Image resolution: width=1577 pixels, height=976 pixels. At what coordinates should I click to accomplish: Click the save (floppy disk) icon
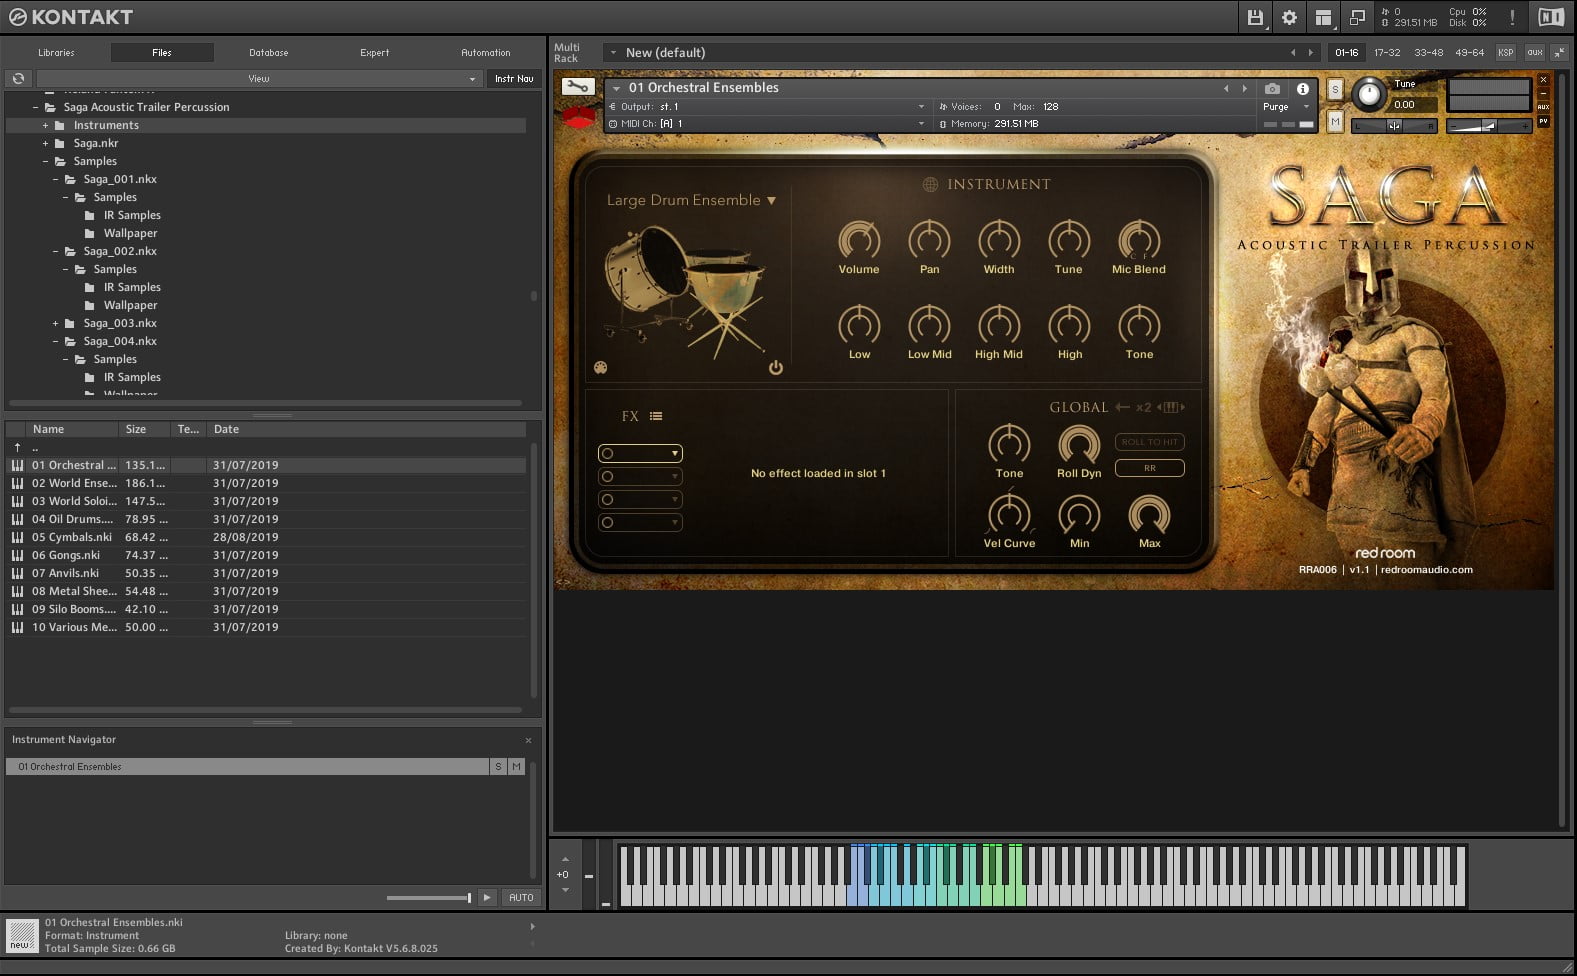click(1255, 17)
